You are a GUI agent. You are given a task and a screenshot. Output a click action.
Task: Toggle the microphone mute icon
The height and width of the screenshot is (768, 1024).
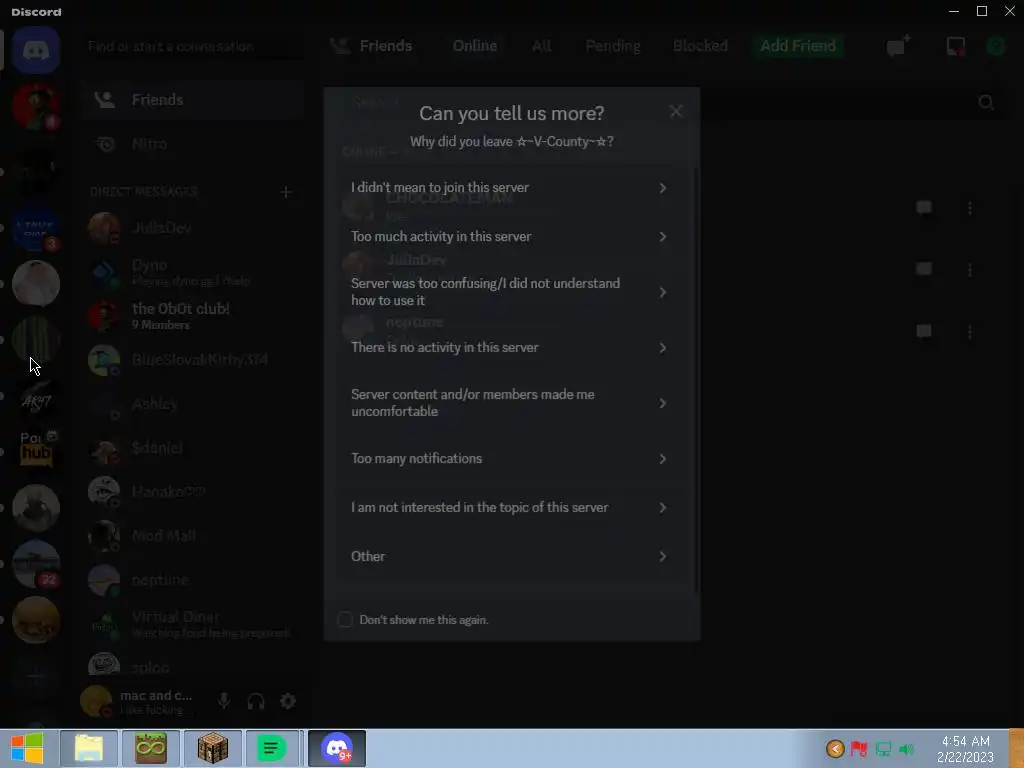(x=223, y=701)
